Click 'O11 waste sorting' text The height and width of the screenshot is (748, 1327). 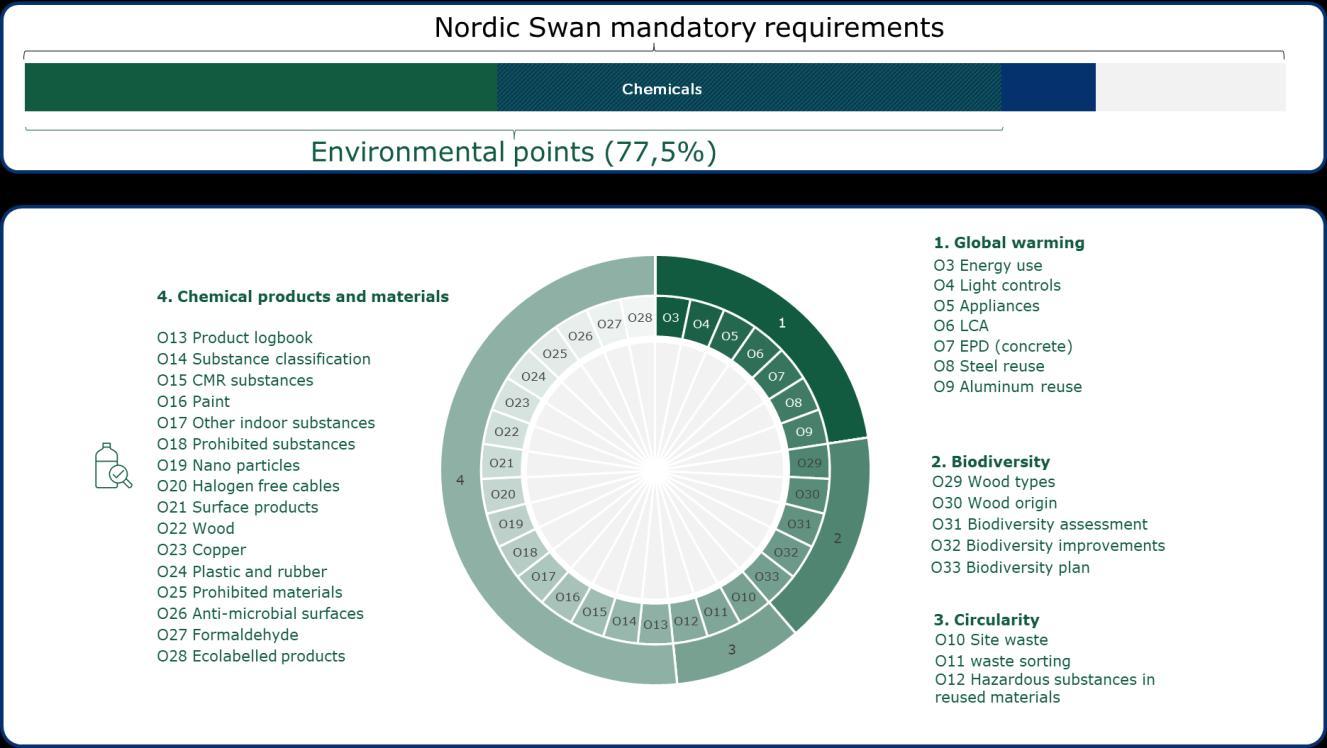point(1003,661)
